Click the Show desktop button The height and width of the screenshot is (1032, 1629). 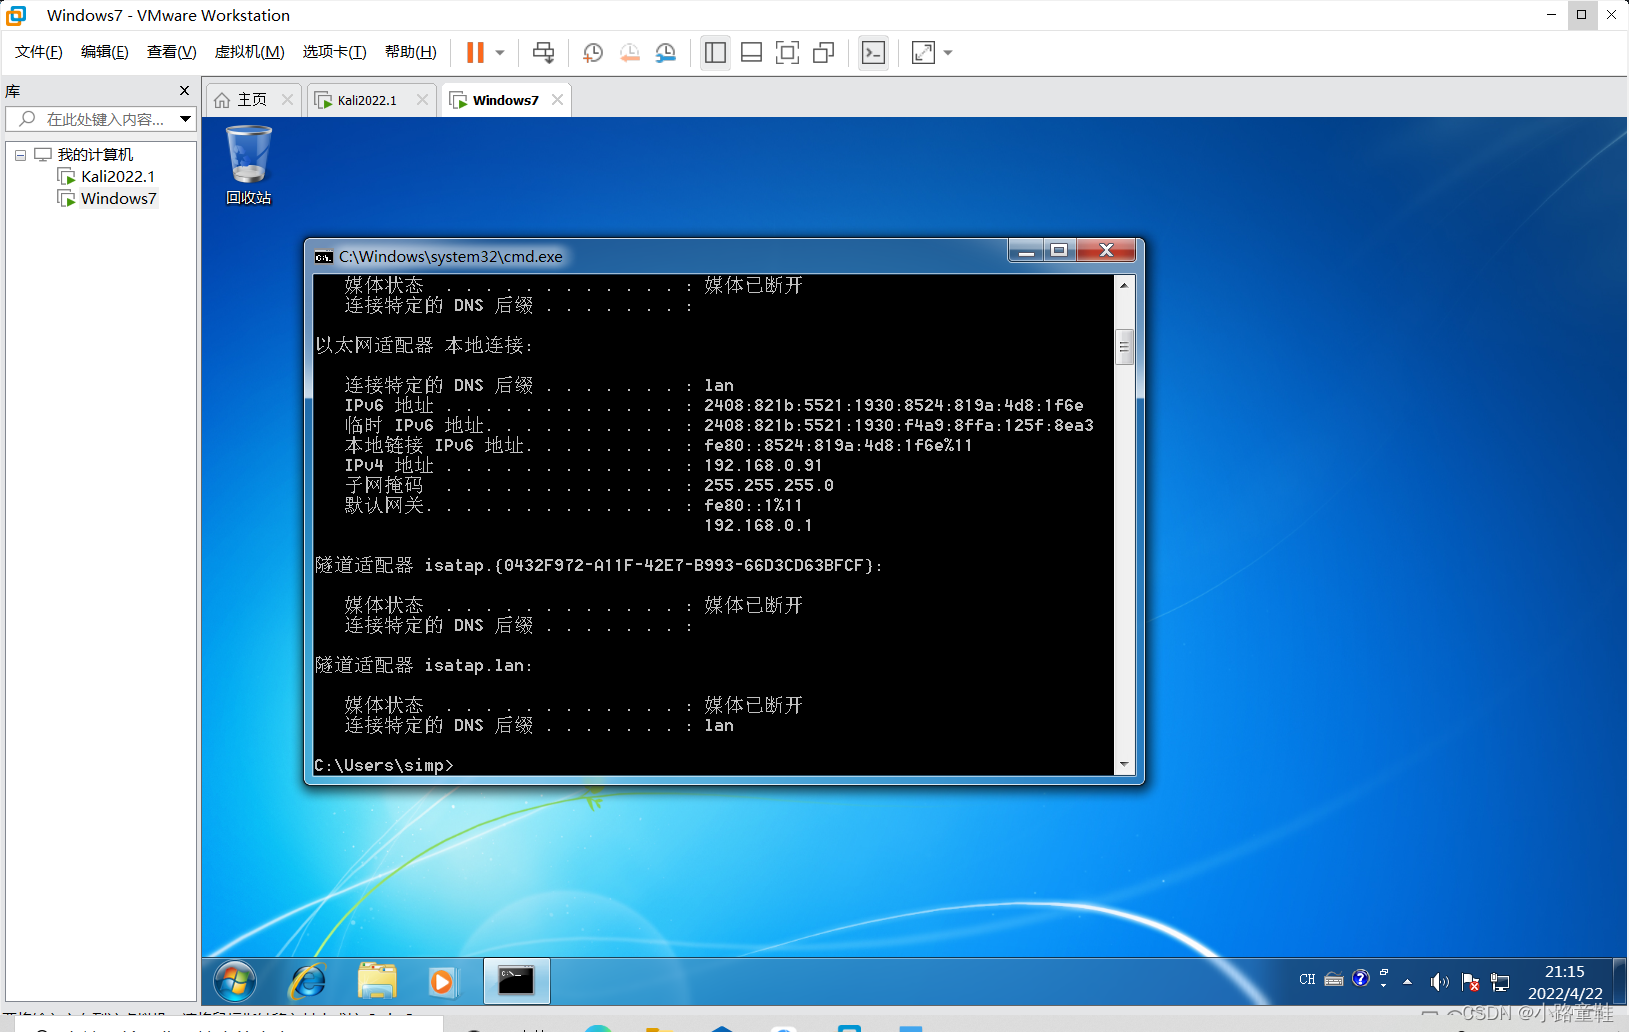[x=1620, y=982]
